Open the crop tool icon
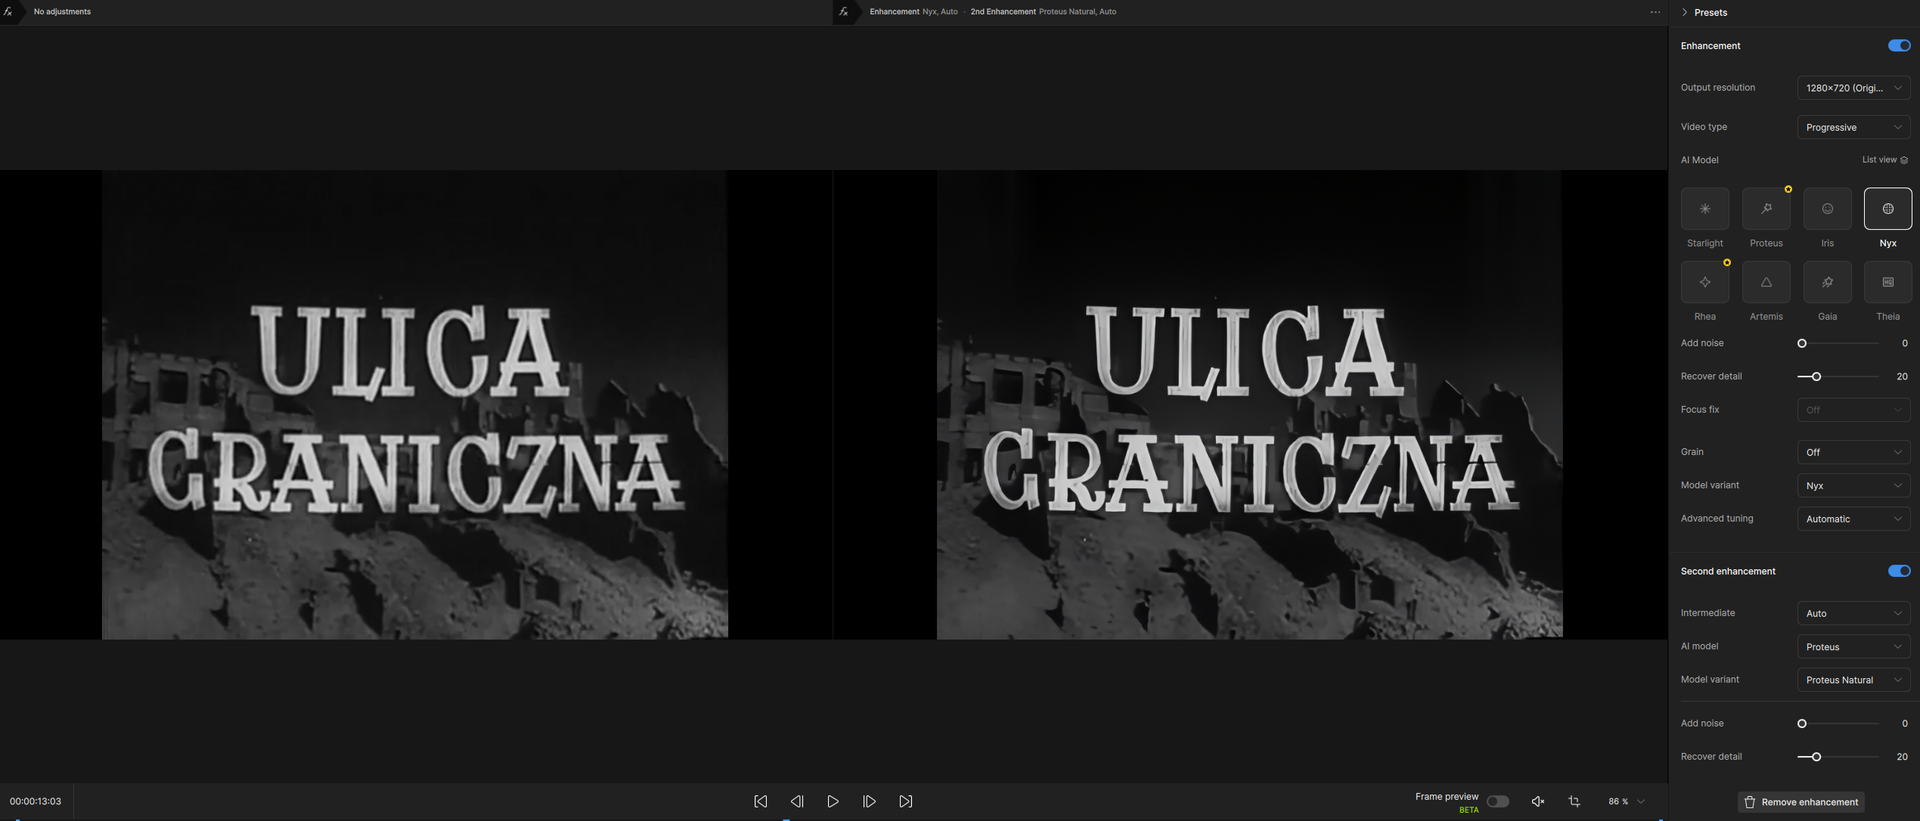 [x=1574, y=802]
